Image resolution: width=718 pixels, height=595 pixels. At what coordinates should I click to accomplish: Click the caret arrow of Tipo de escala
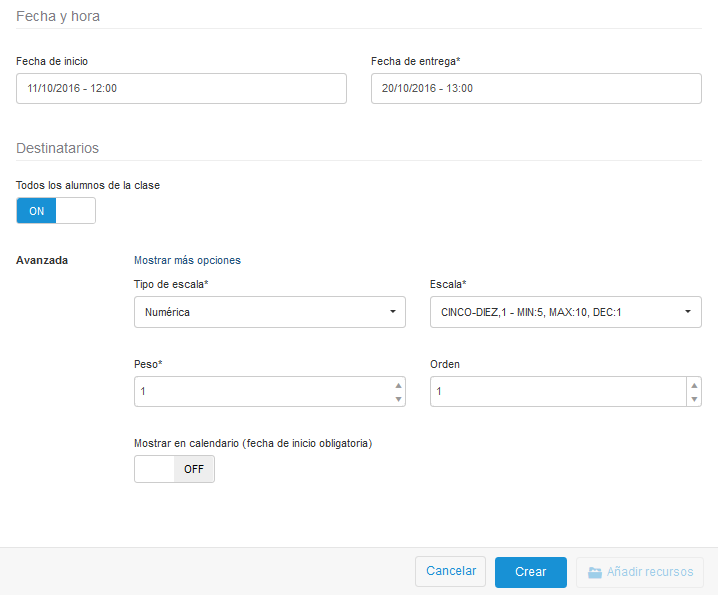(391, 312)
